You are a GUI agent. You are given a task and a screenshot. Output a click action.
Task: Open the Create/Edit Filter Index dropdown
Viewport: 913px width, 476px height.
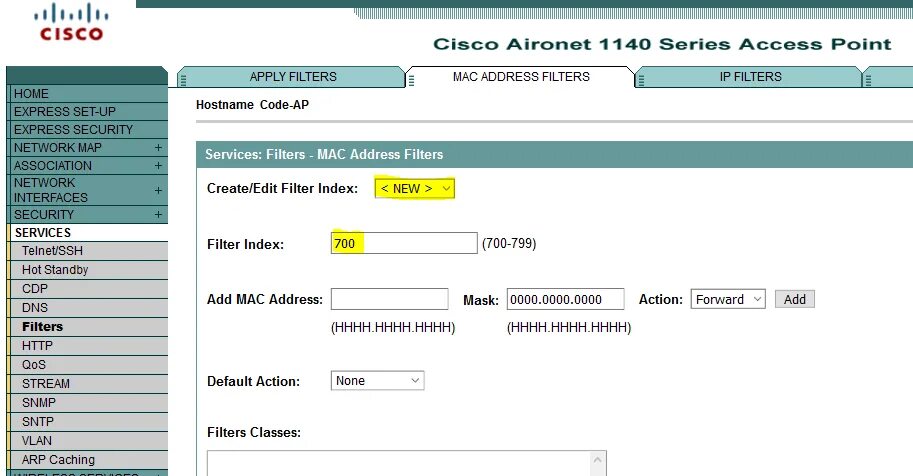point(415,189)
